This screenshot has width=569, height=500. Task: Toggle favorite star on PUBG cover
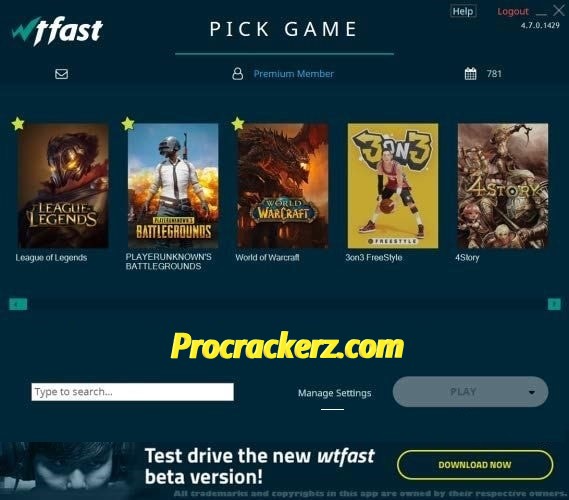(128, 124)
